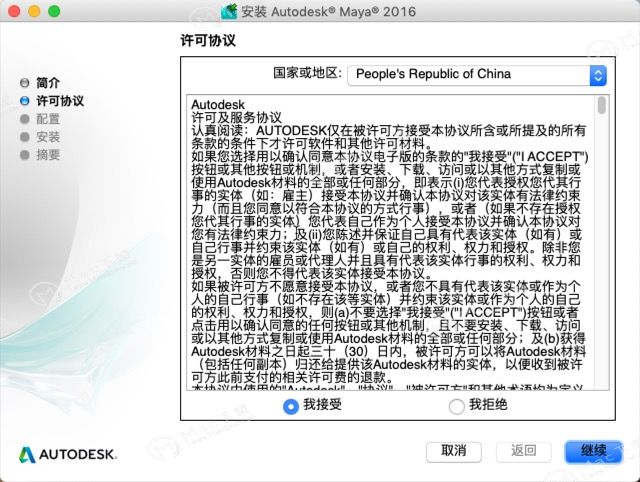
Task: Click the blue bullet beside 许可协议
Action: pos(24,101)
